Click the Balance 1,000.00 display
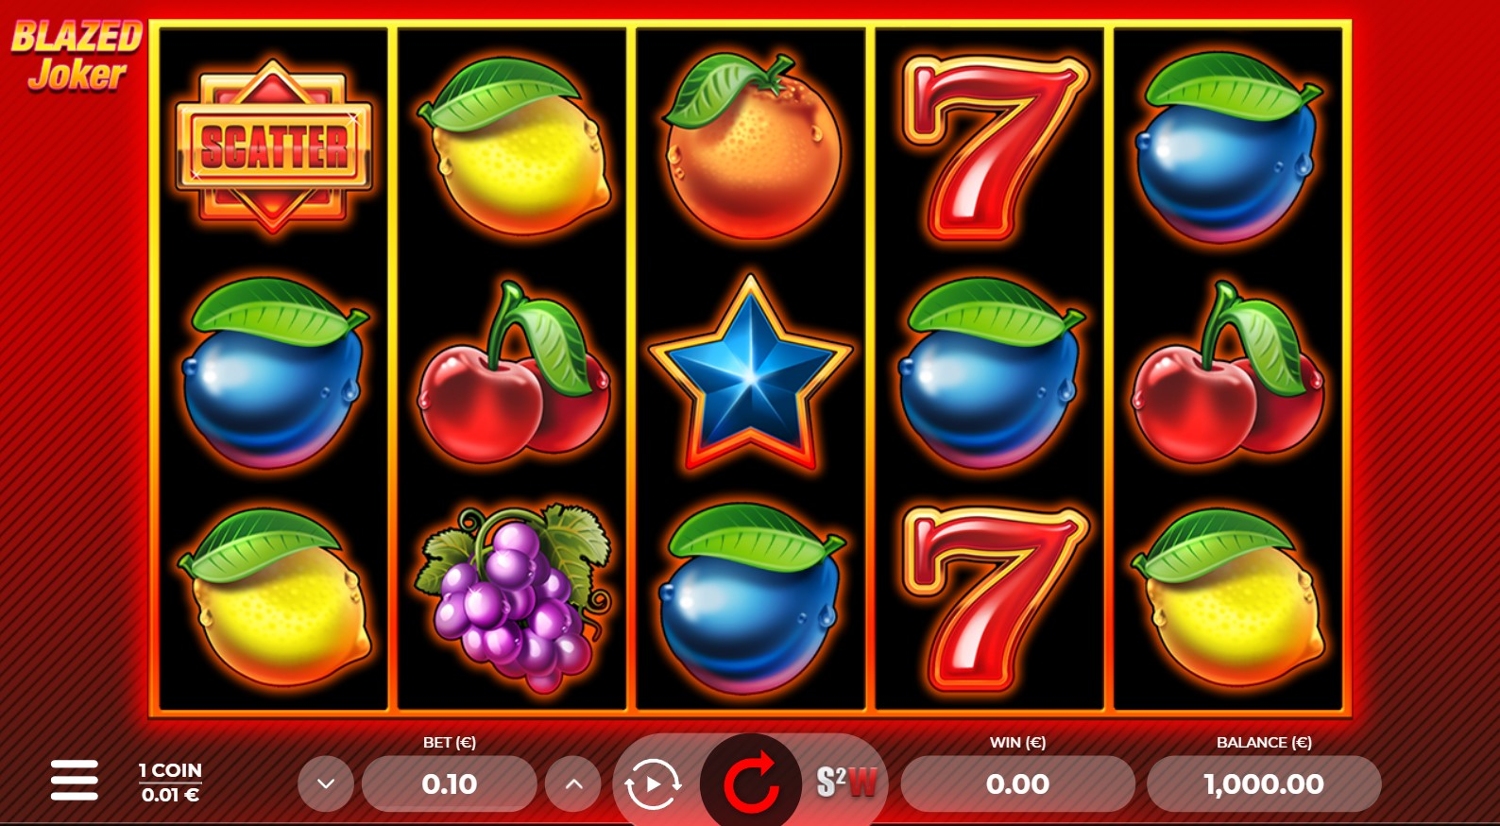This screenshot has height=826, width=1500. point(1264,784)
